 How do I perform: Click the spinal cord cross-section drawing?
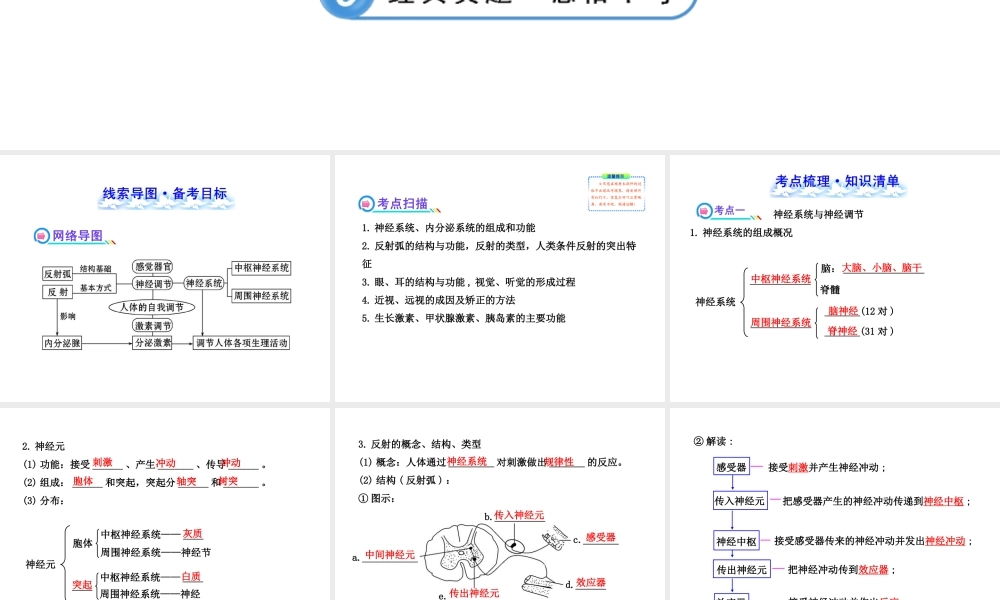460,553
